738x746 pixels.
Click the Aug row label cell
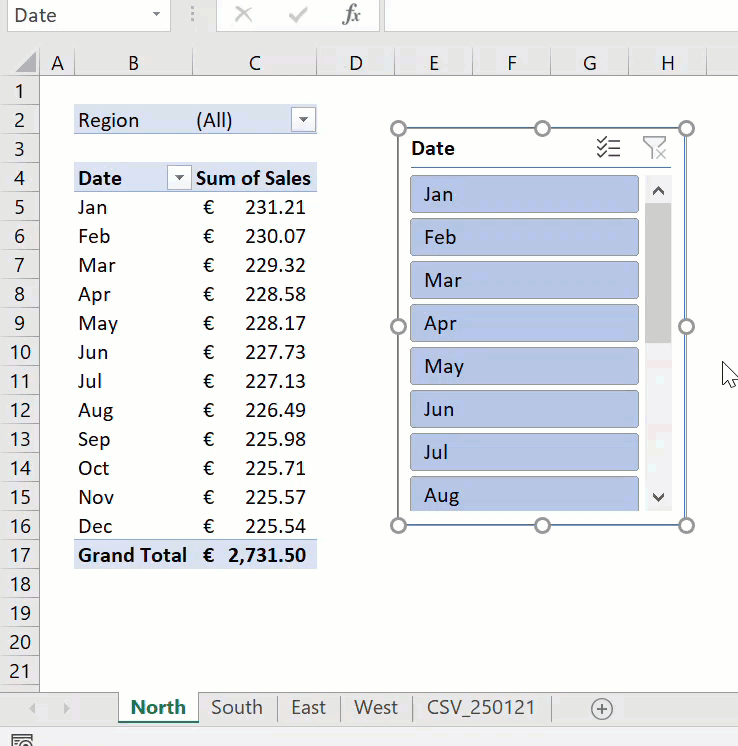pyautogui.click(x=133, y=411)
